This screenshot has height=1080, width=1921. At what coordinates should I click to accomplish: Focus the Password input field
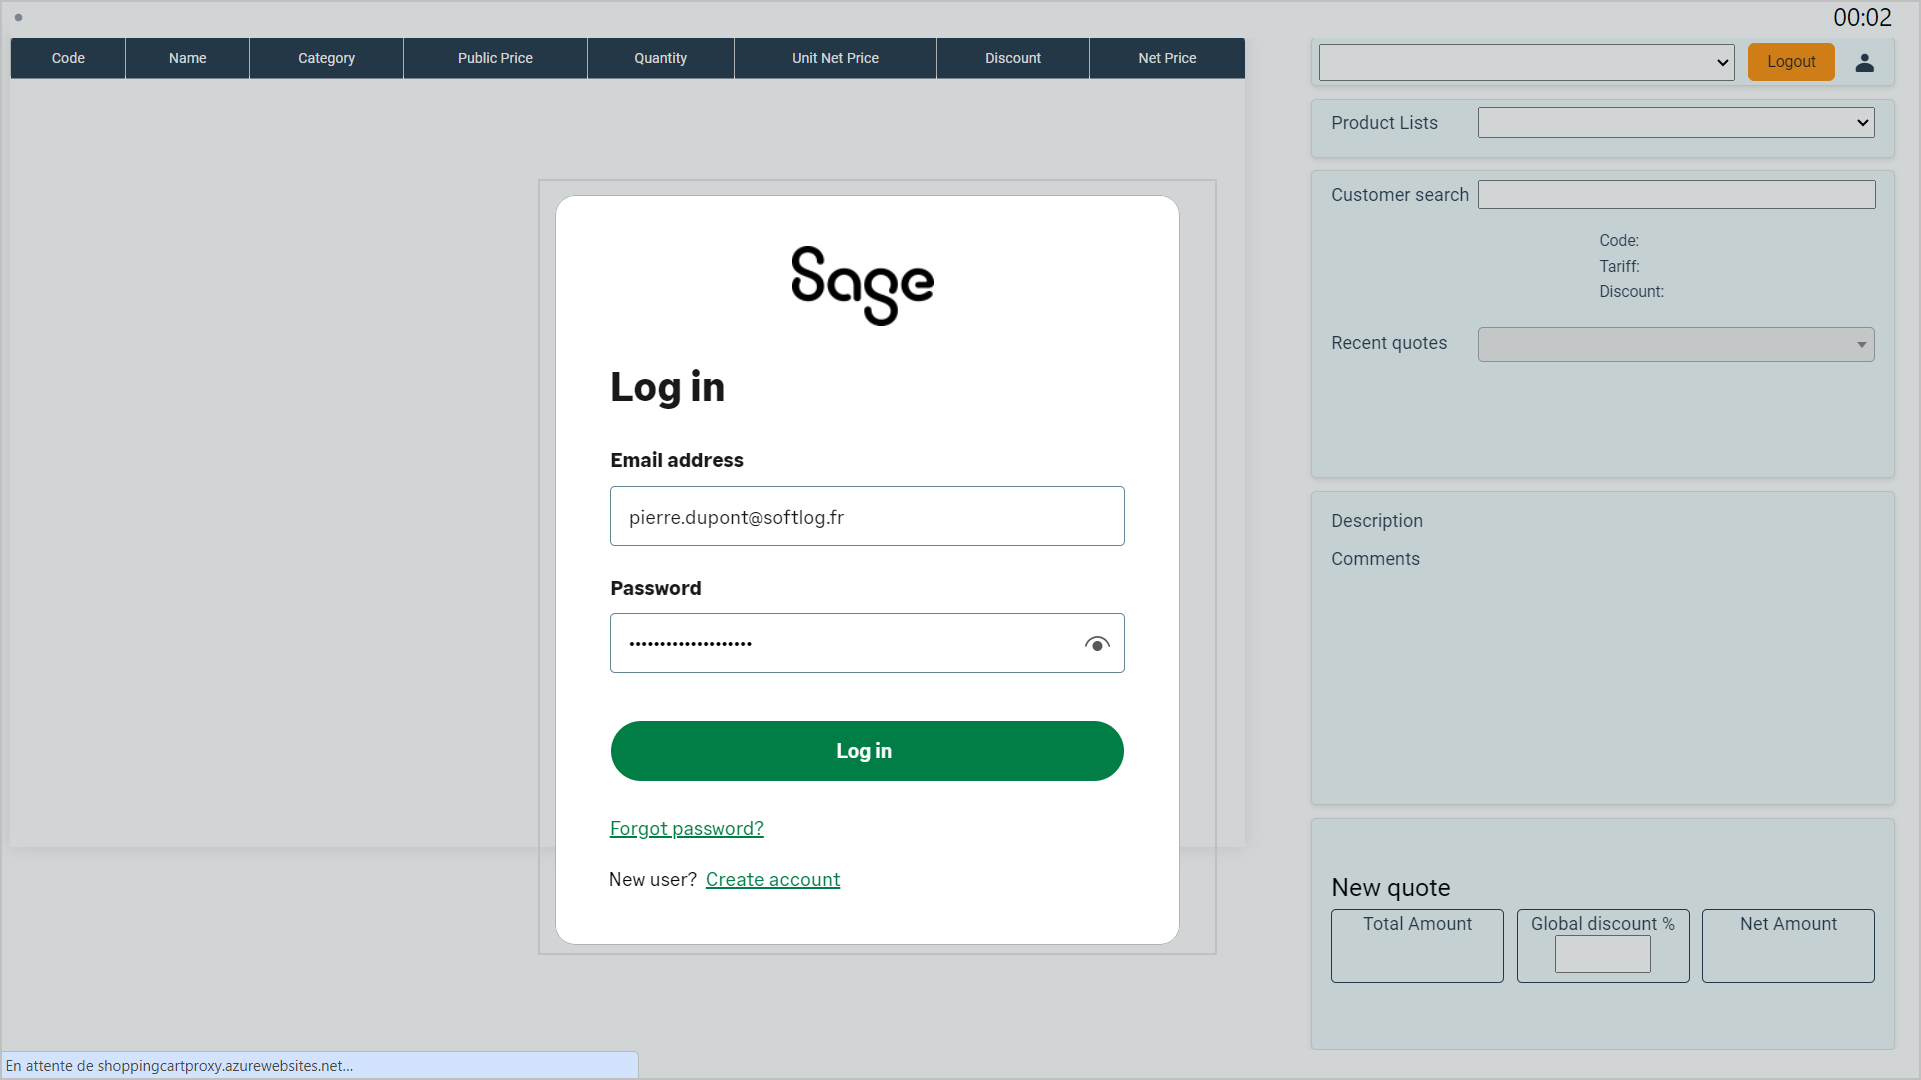click(x=867, y=643)
